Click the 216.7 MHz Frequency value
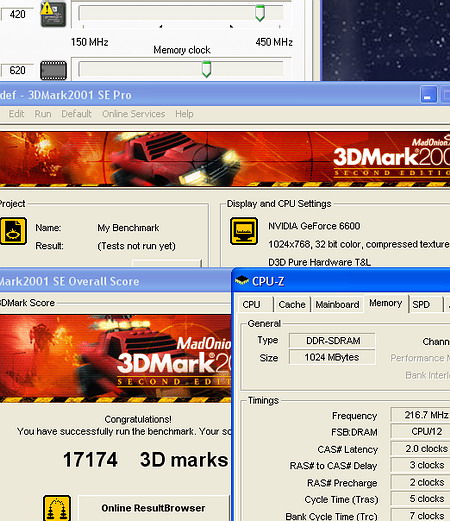 click(420, 415)
